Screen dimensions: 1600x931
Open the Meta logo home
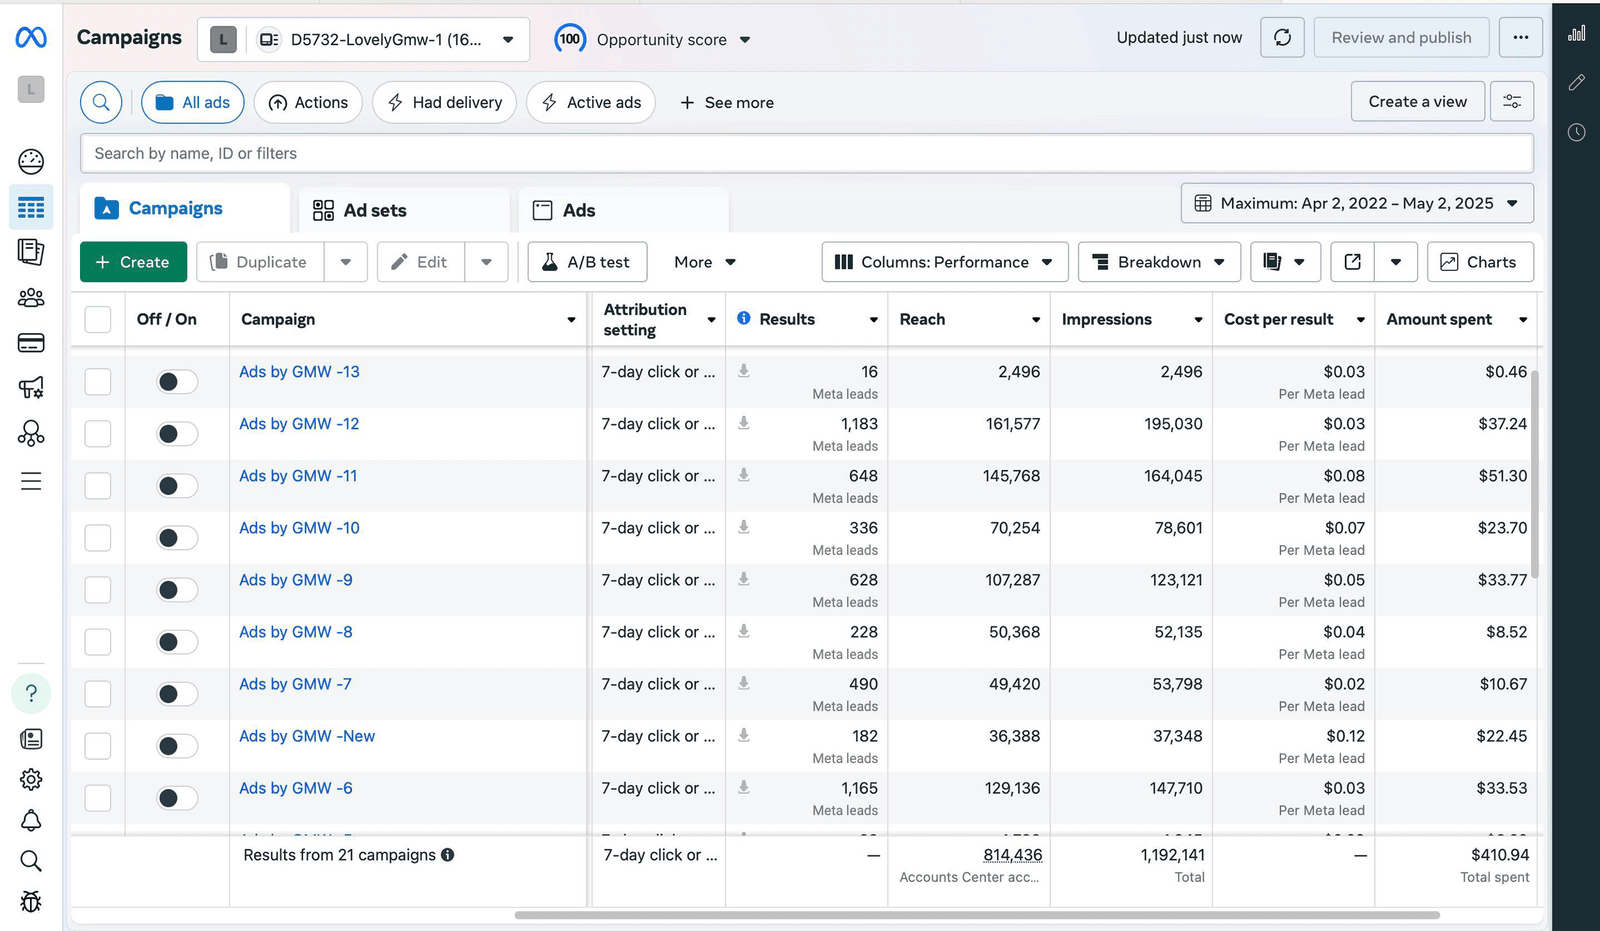31,38
